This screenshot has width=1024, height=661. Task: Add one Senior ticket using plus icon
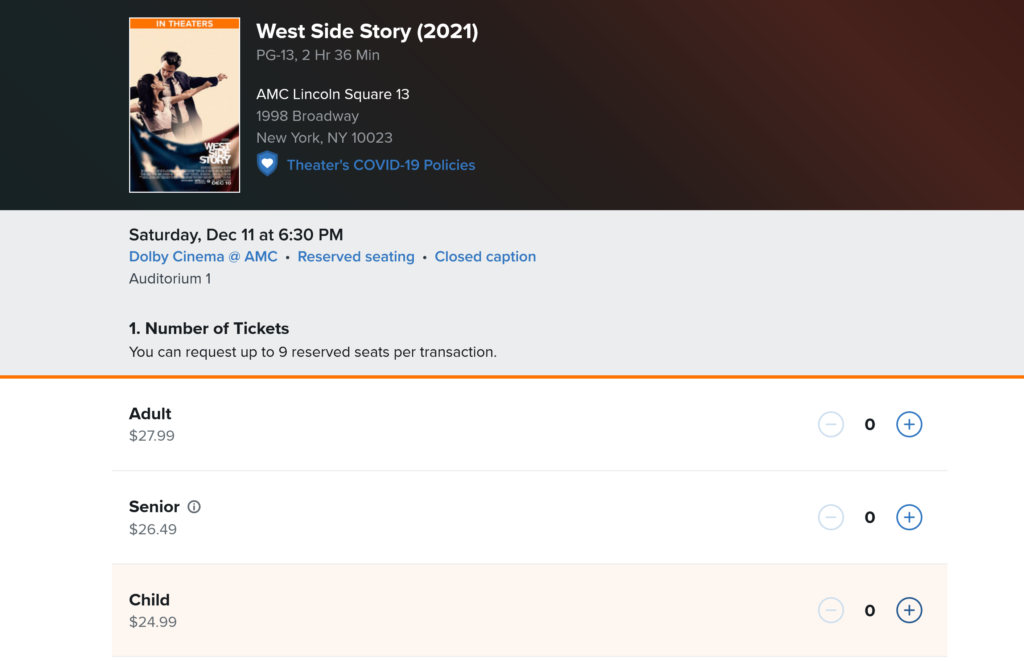[x=908, y=517]
